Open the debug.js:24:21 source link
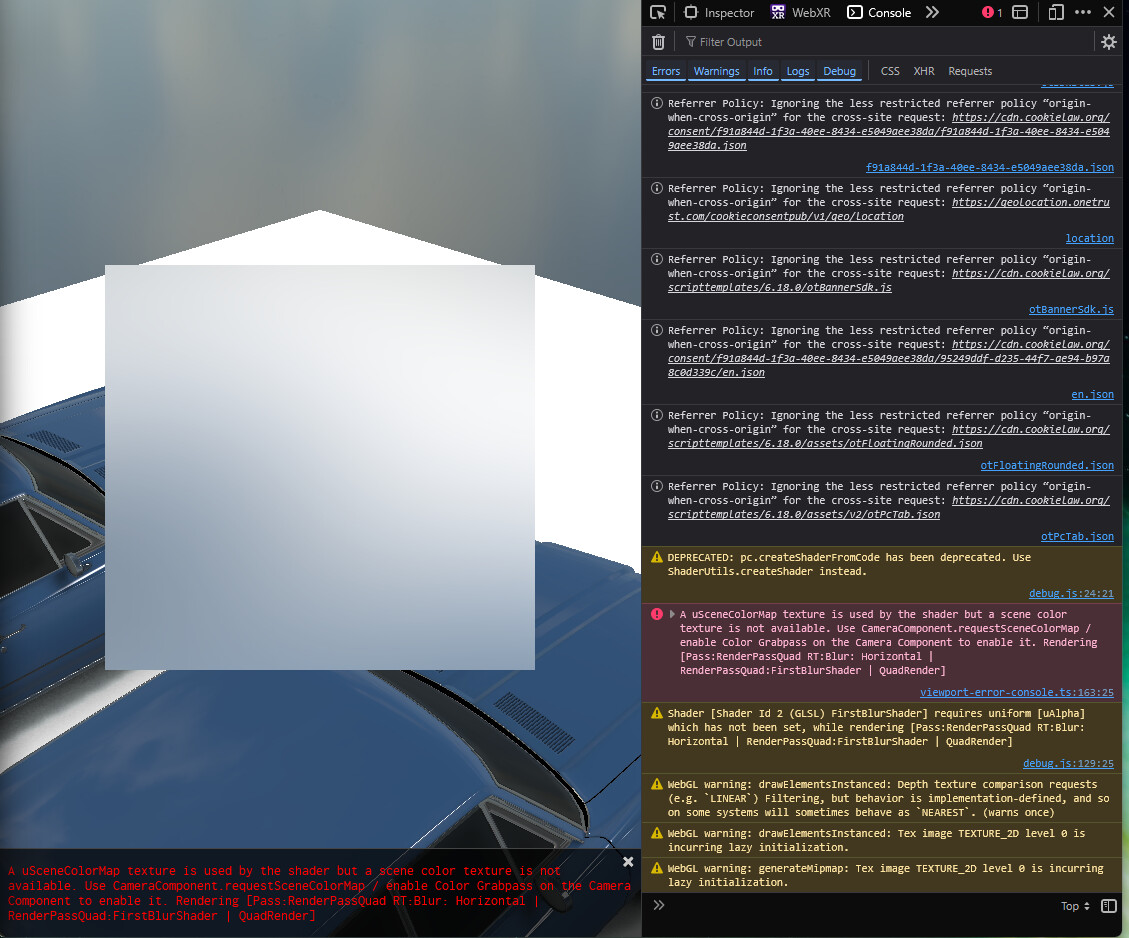The height and width of the screenshot is (938, 1129). [1072, 593]
